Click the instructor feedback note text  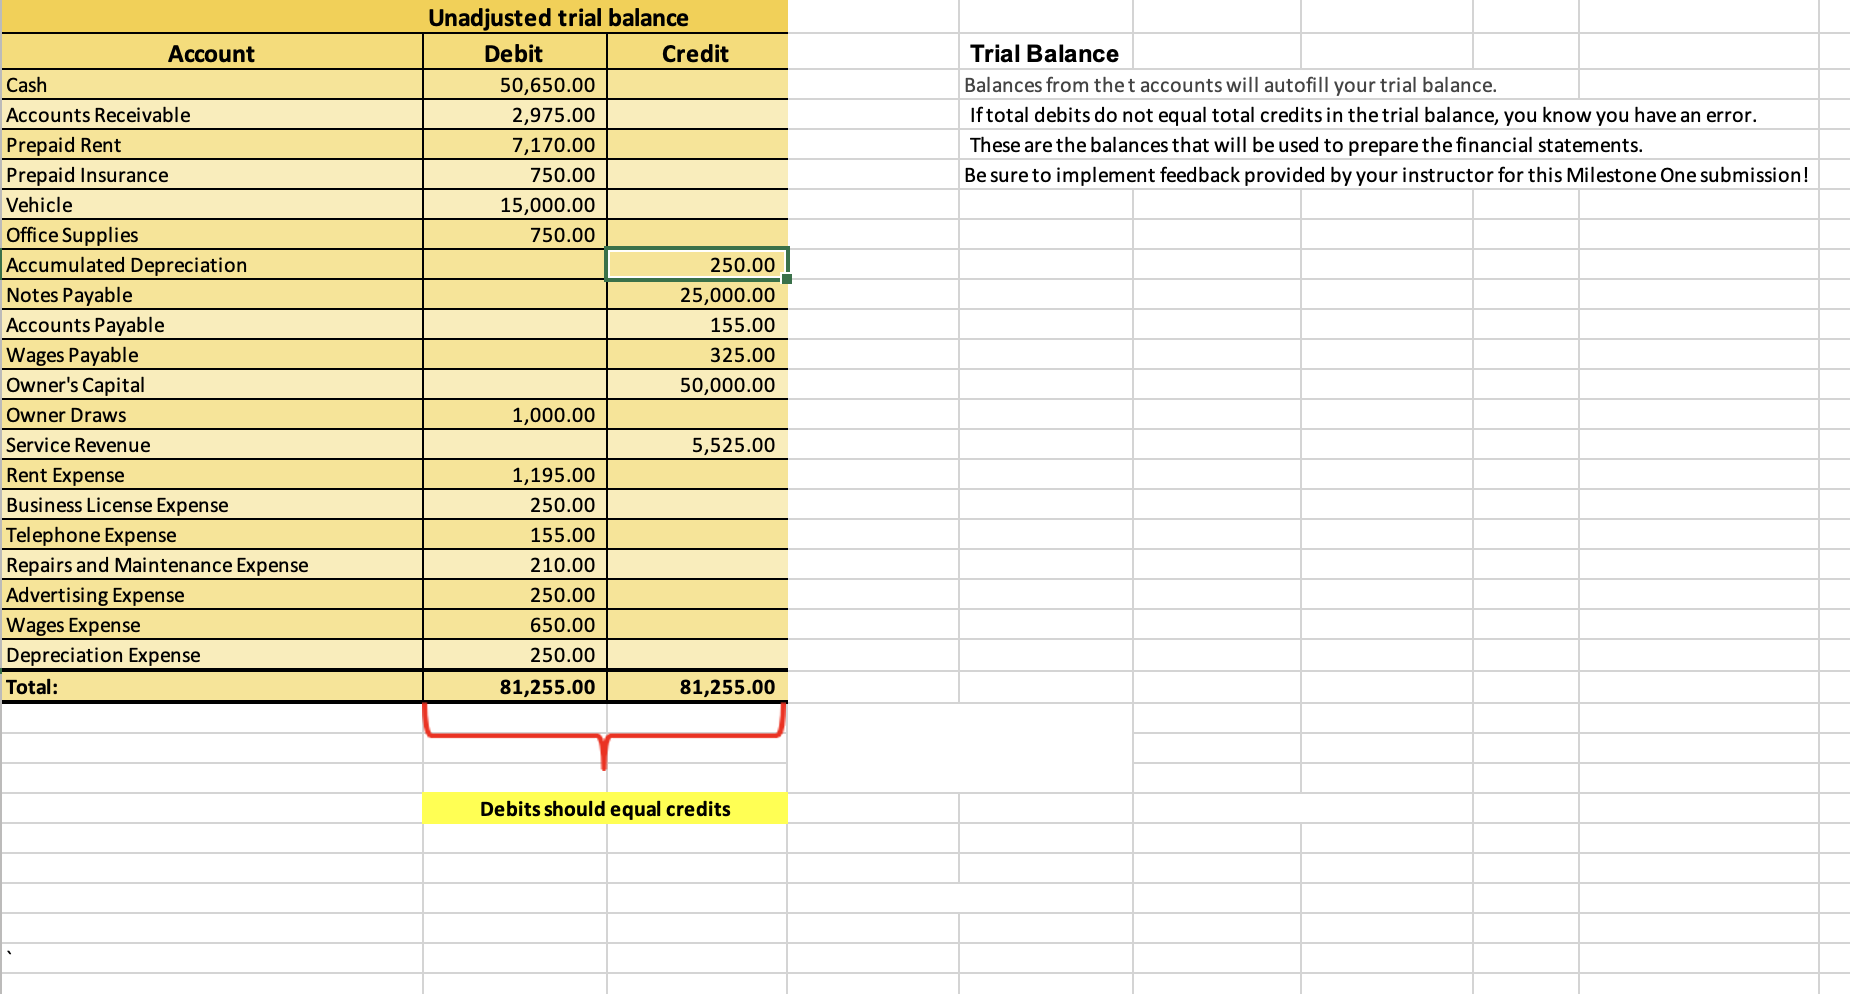click(1385, 174)
